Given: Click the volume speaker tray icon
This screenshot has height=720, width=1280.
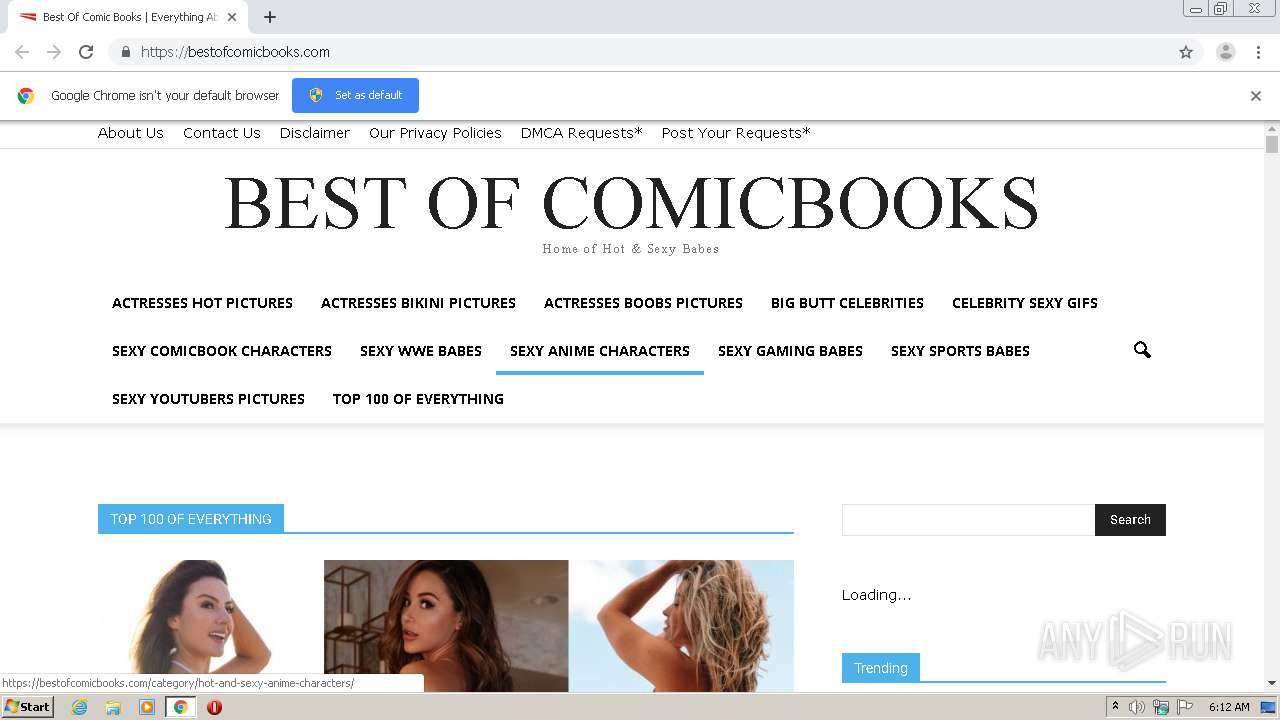Looking at the screenshot, I should (x=1137, y=707).
